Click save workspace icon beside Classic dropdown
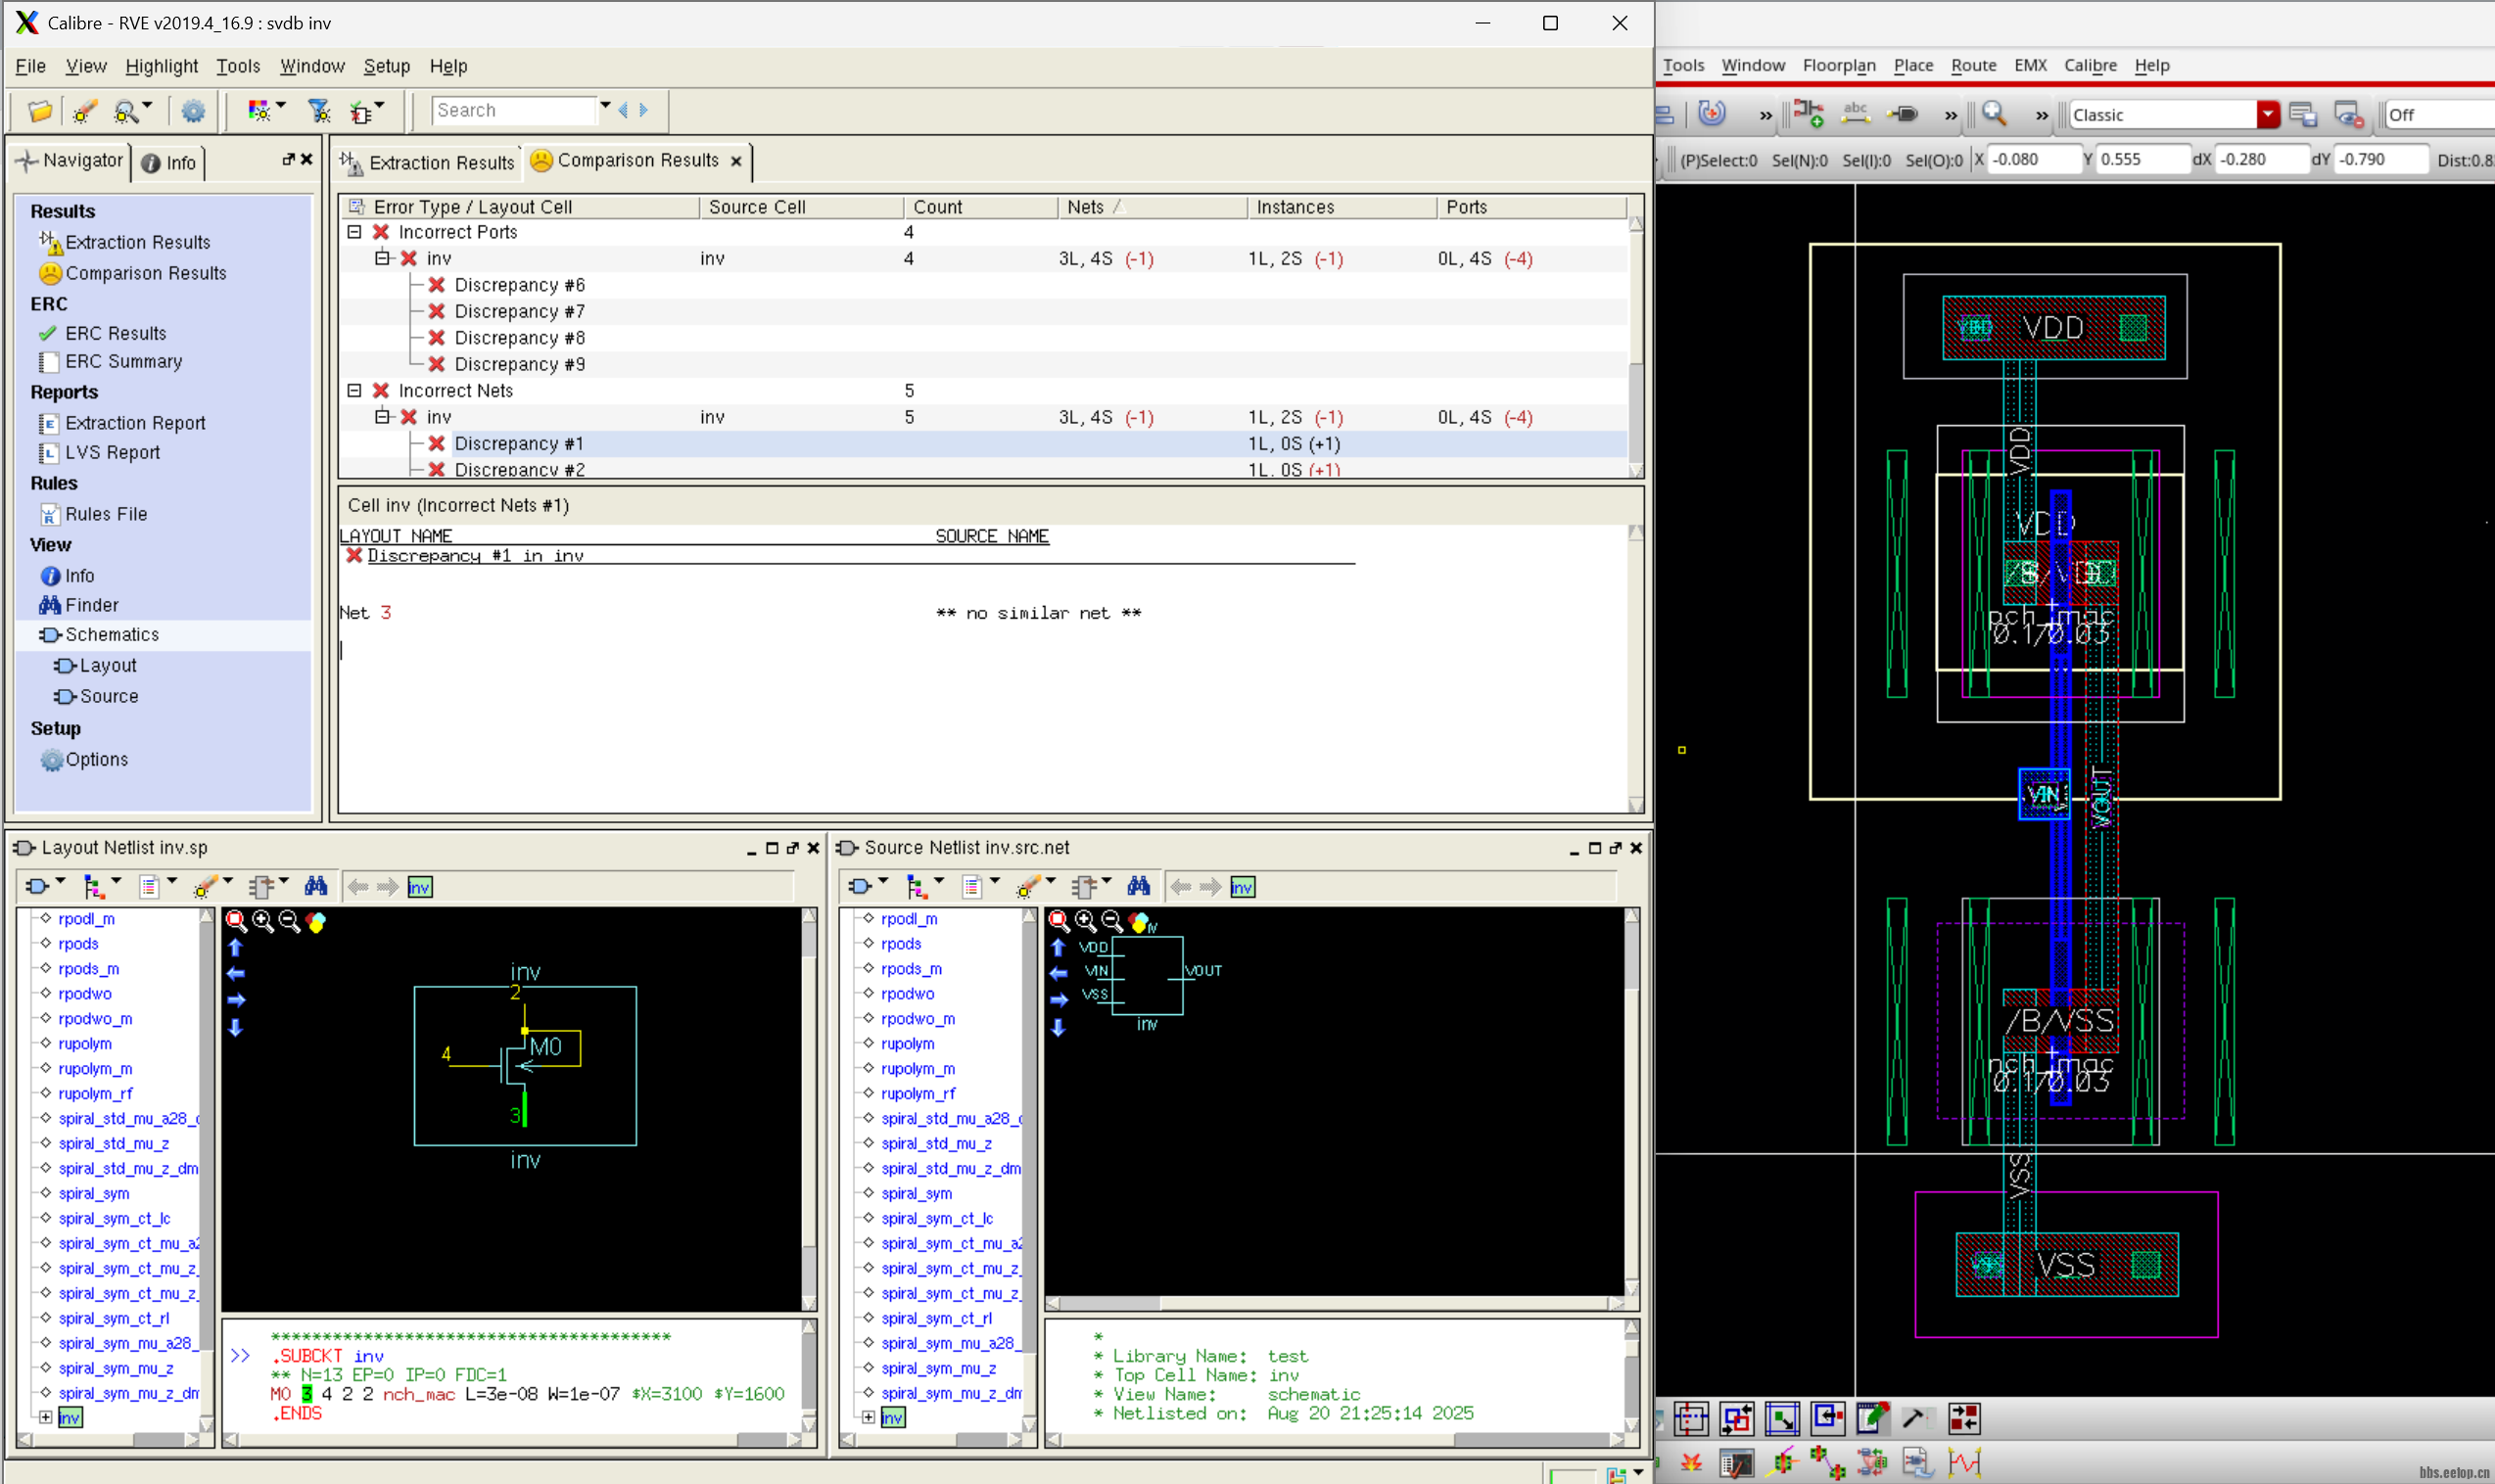Viewport: 2495px width, 1484px height. [2303, 114]
